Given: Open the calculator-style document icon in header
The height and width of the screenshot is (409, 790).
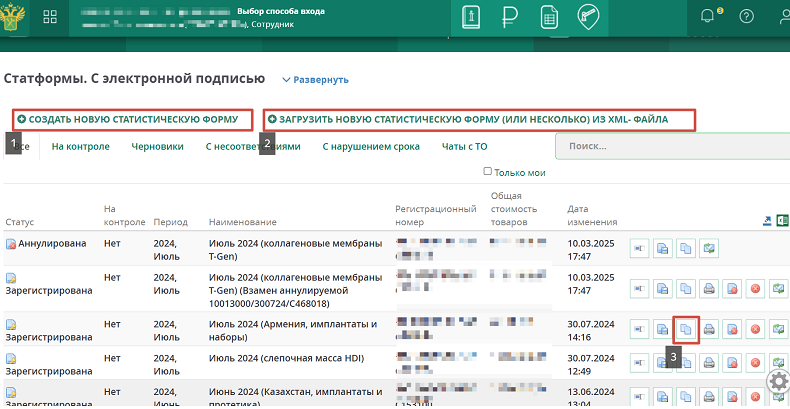Looking at the screenshot, I should [549, 18].
